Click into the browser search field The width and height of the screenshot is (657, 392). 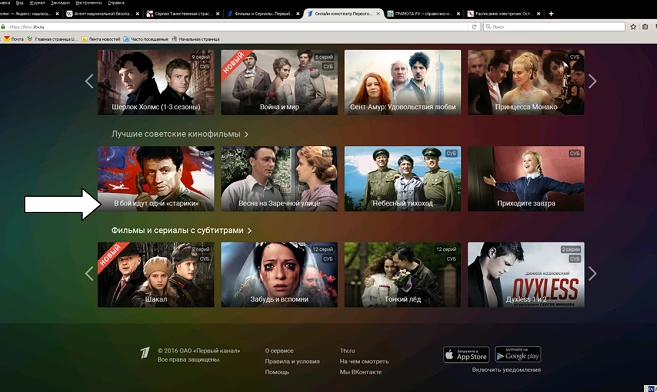pyautogui.click(x=554, y=26)
